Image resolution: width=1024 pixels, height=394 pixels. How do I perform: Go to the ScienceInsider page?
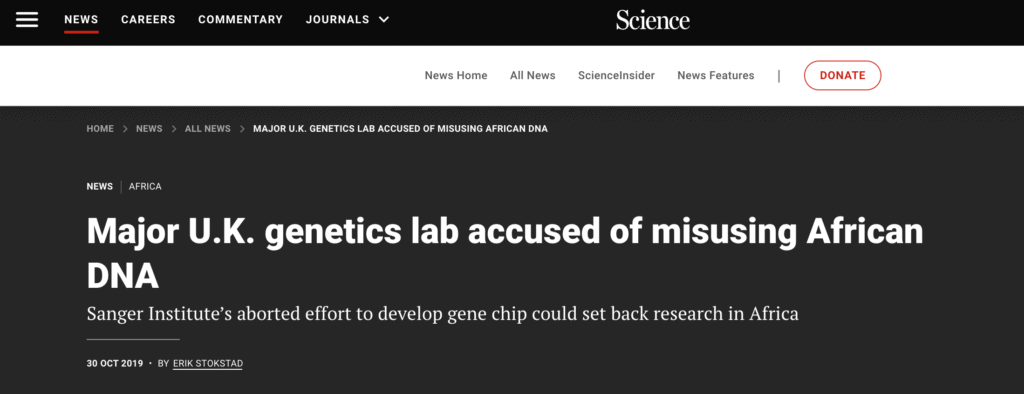coord(616,75)
